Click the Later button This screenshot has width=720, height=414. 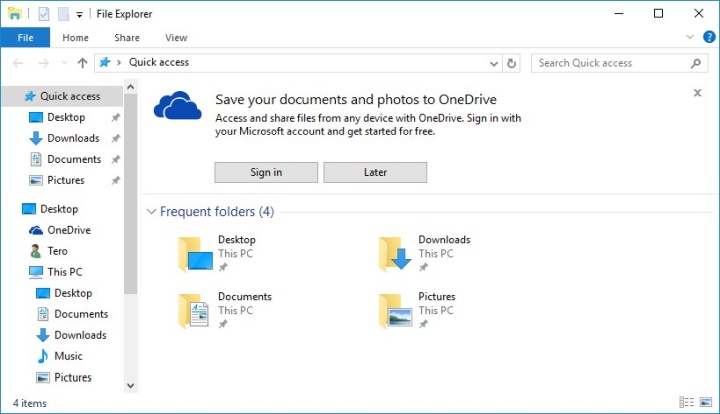[x=375, y=172]
